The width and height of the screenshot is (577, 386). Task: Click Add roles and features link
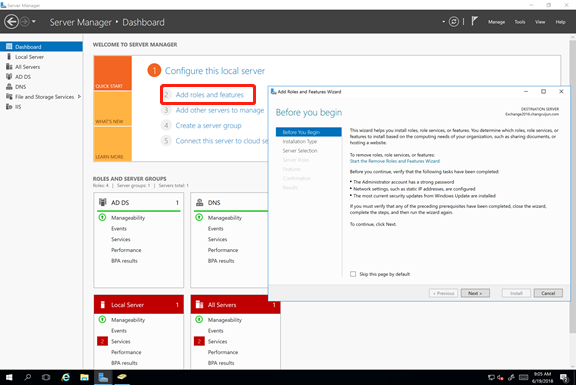[x=209, y=95]
